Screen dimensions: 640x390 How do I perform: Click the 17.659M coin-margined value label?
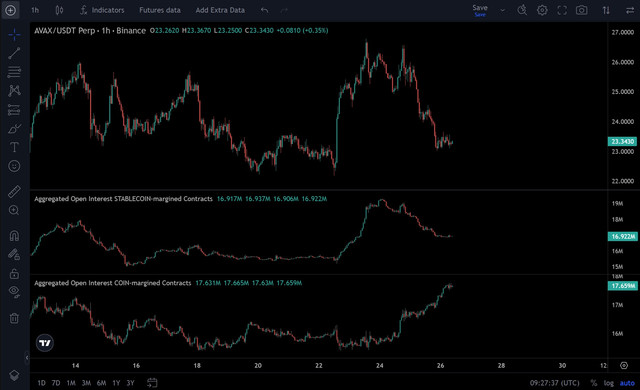pyautogui.click(x=622, y=286)
